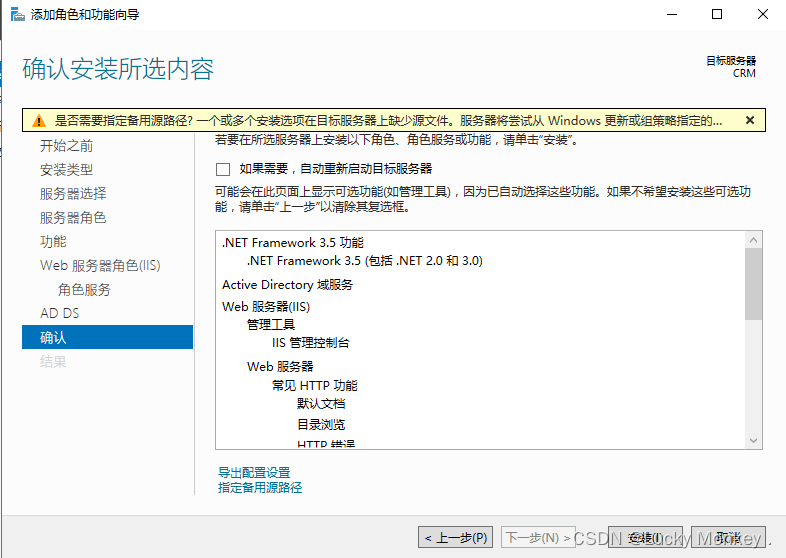Select the indented 'Web 服务器' row
786x558 pixels.
280,366
